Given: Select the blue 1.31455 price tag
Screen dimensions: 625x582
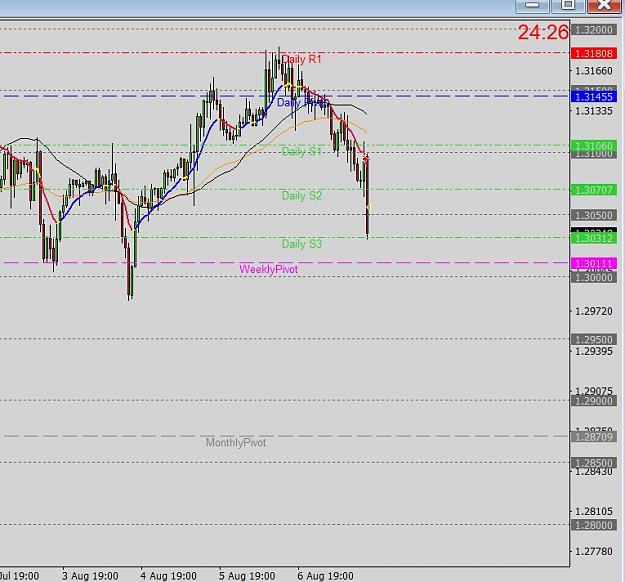Looking at the screenshot, I should tap(594, 96).
